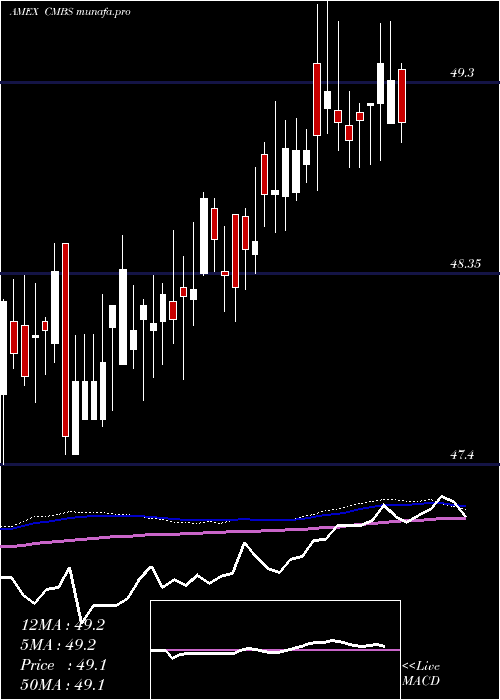Viewport: 500px width, 700px height.
Task: Click the 50MA : 49.1 readout
Action: (62, 684)
